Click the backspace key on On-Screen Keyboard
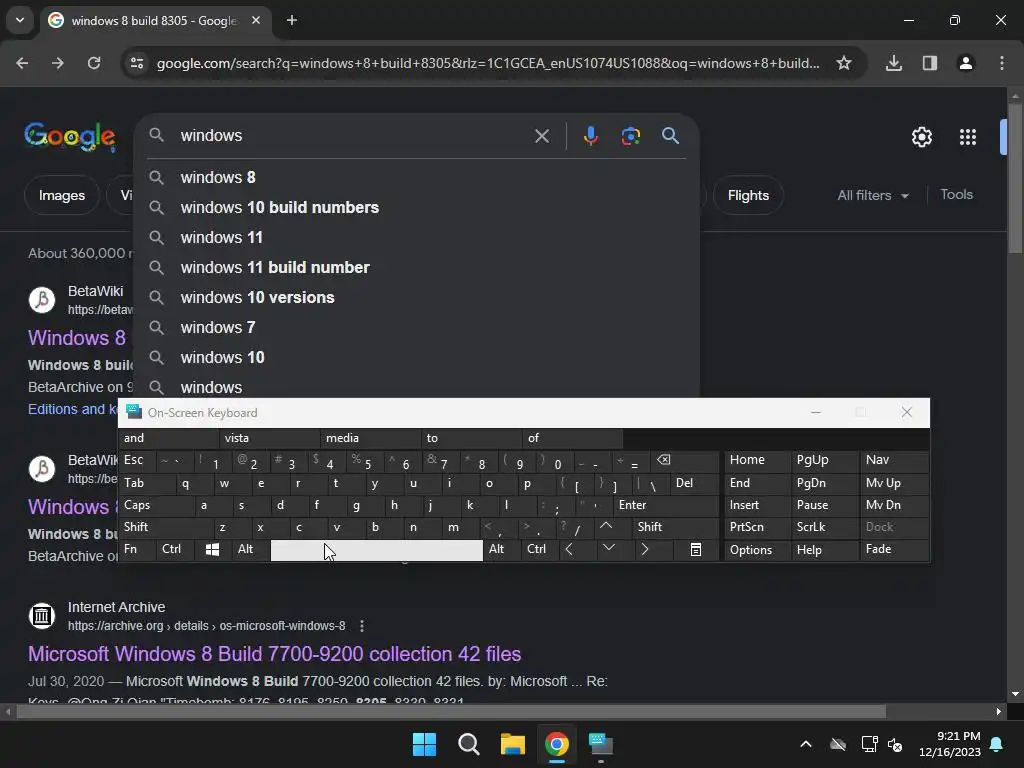 [685, 460]
